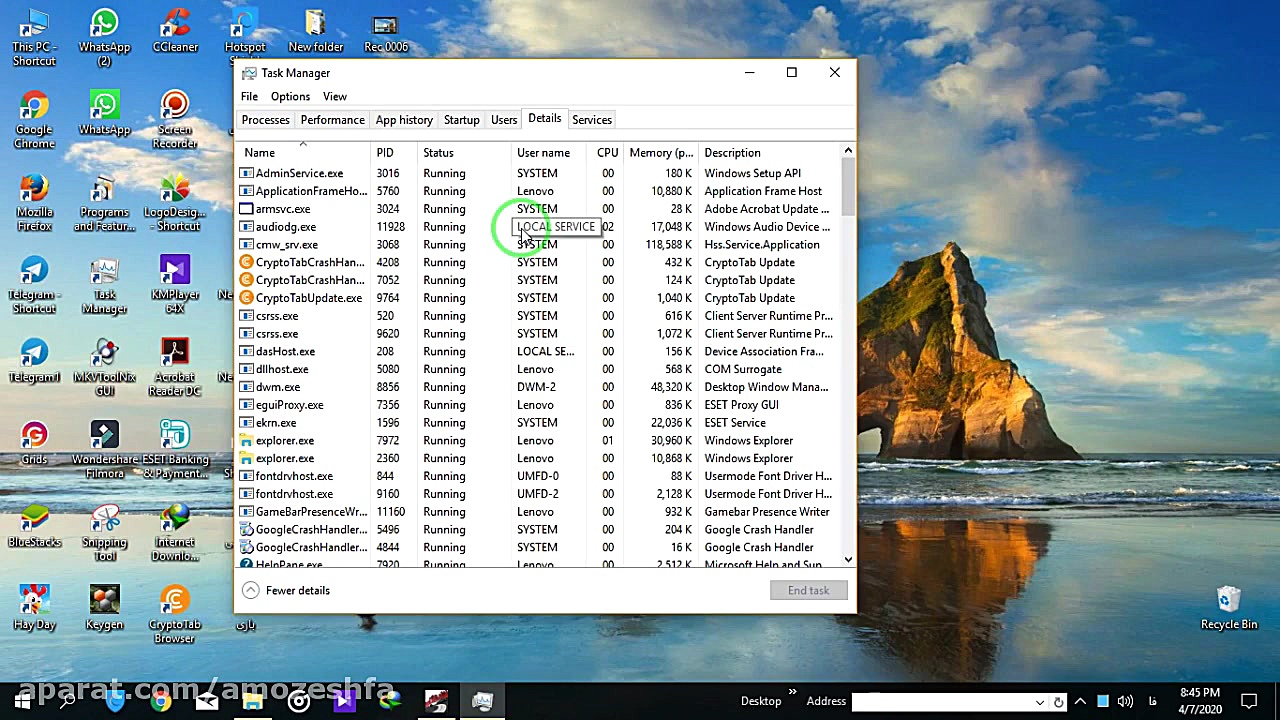The height and width of the screenshot is (720, 1280).
Task: Expand the Address bar dropdown on taskbar
Action: (1040, 700)
